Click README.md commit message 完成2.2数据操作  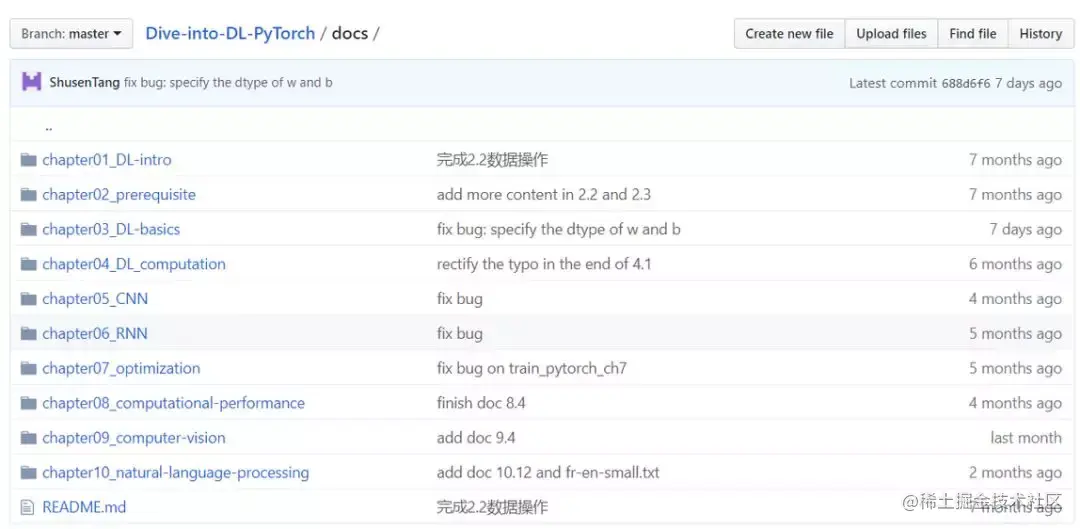tap(492, 508)
